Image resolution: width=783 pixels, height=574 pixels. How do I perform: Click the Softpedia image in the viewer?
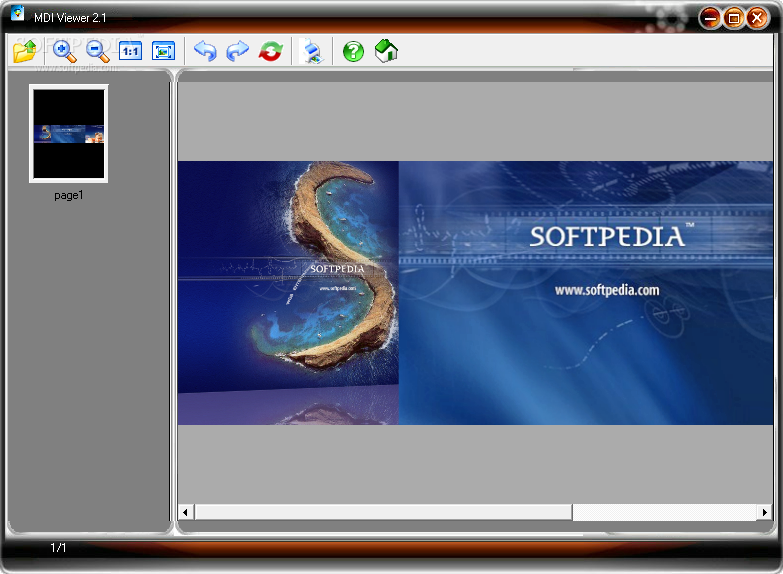click(475, 292)
